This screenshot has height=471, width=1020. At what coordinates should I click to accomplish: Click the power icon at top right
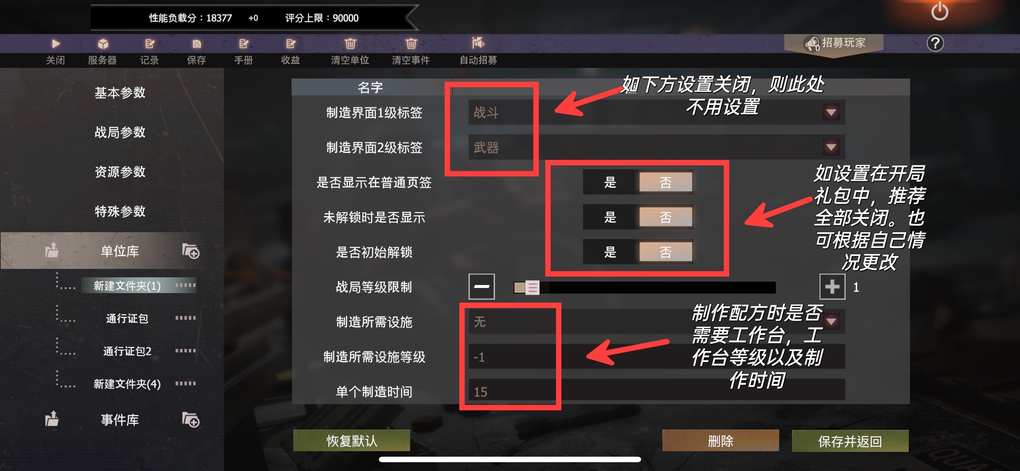[x=940, y=11]
